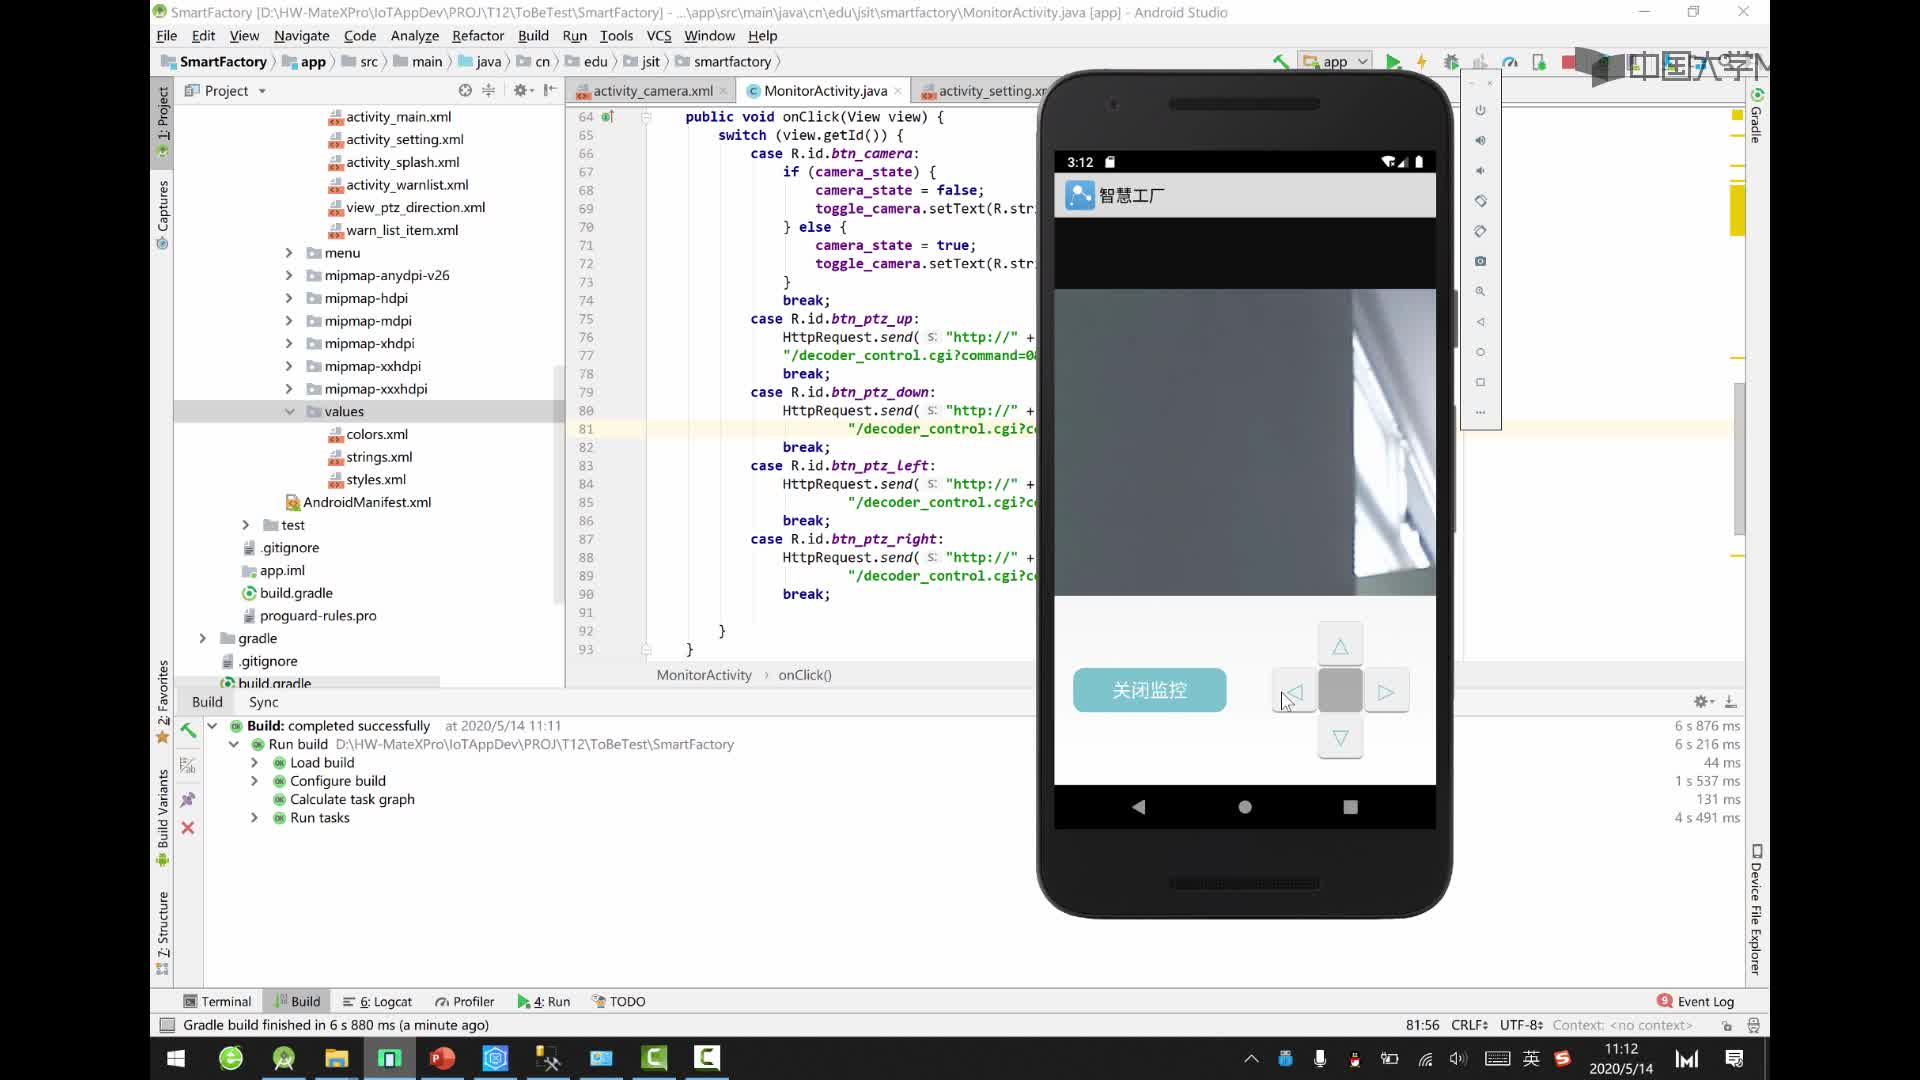Tap the PTZ up arrow in the app
The height and width of the screenshot is (1080, 1920).
[x=1340, y=646]
